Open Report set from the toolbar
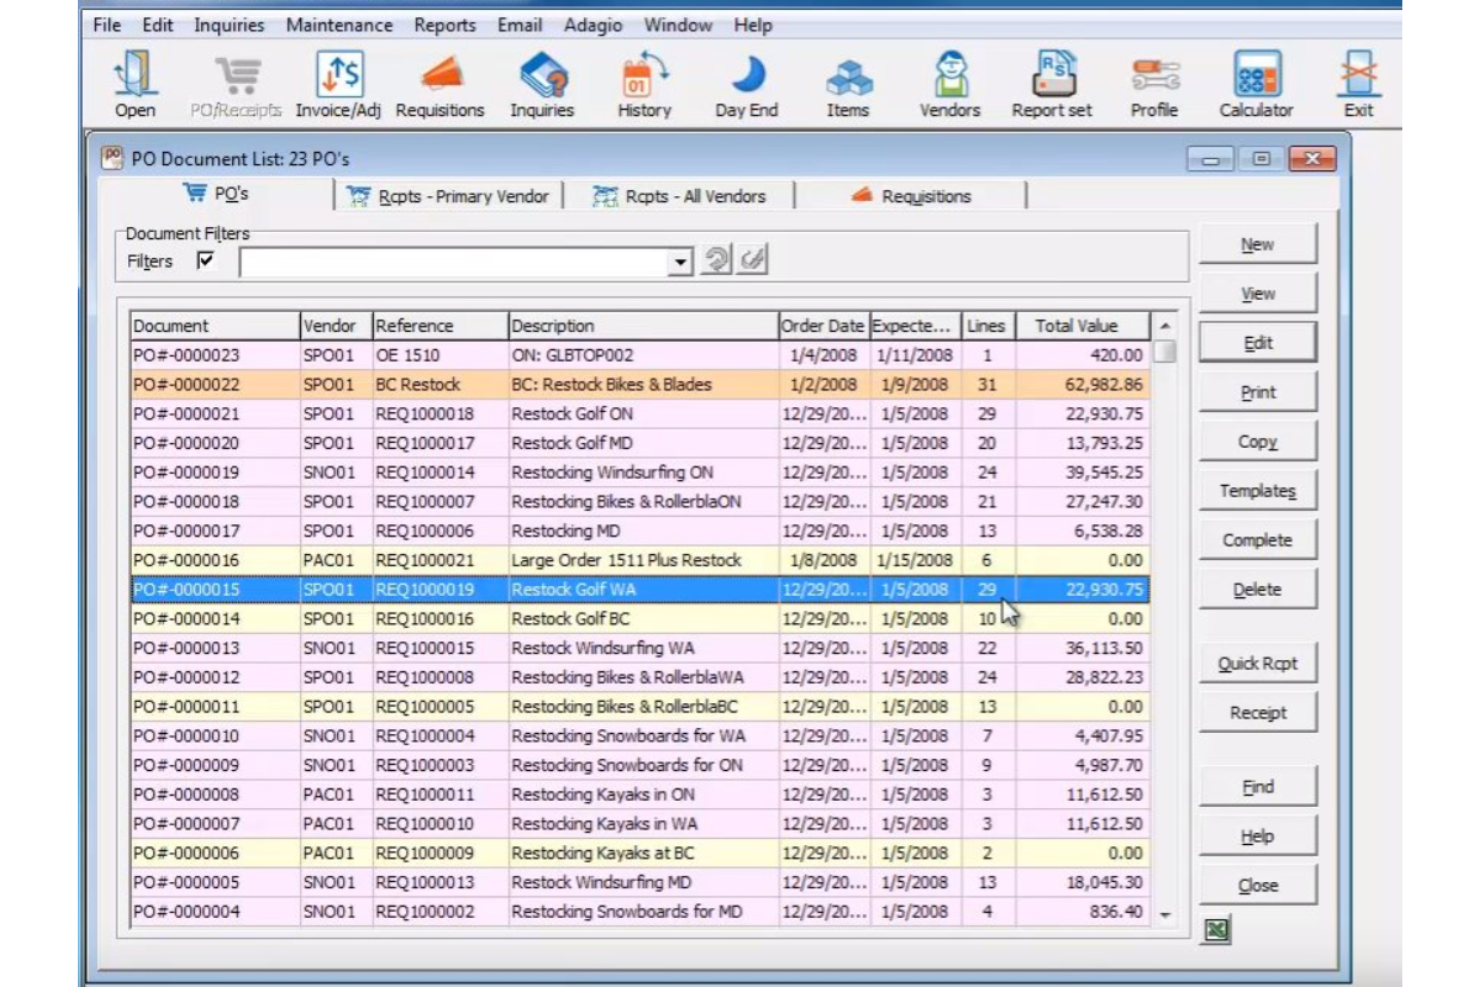The width and height of the screenshot is (1480, 987). (x=1052, y=85)
